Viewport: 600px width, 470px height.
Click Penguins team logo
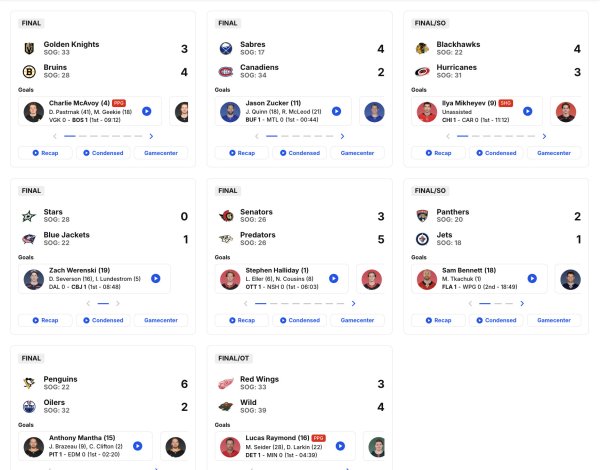pyautogui.click(x=29, y=383)
